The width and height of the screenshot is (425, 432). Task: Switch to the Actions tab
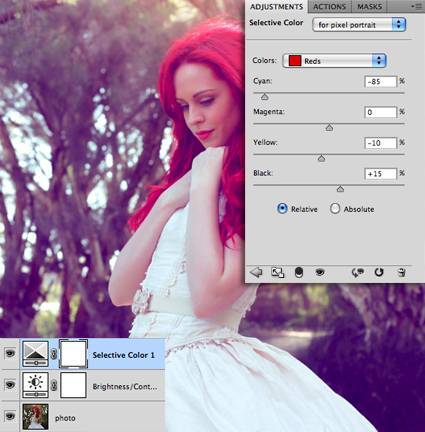pyautogui.click(x=329, y=7)
